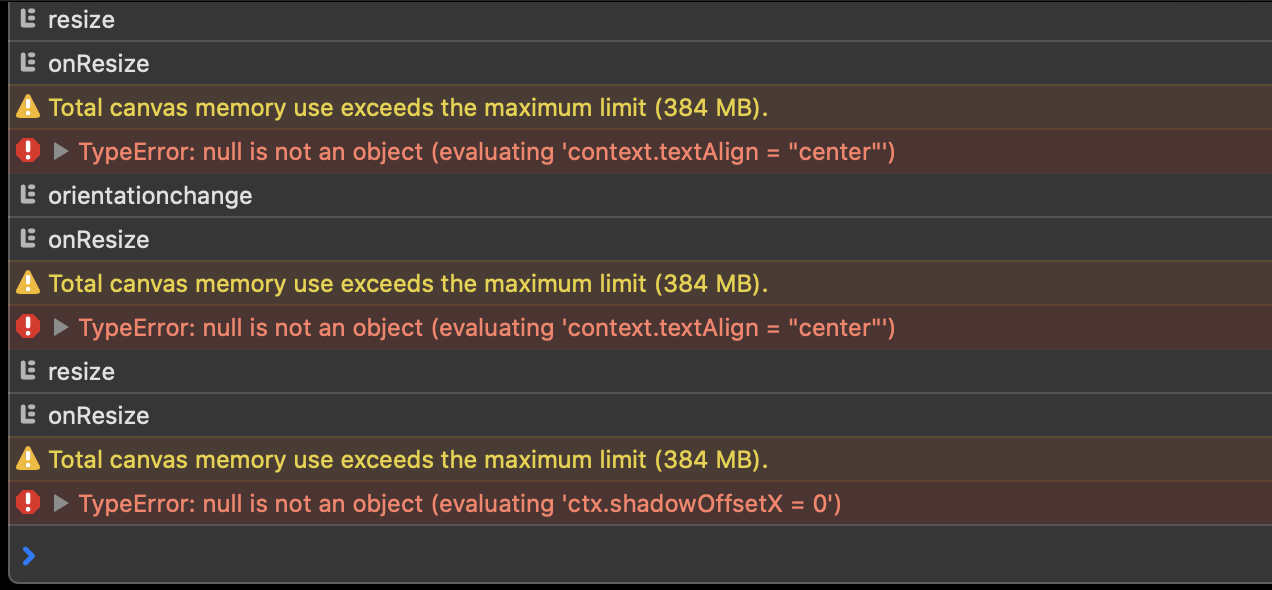Click the red error icon on the shadowOffsetX TypeError
The image size is (1272, 590).
click(x=28, y=503)
